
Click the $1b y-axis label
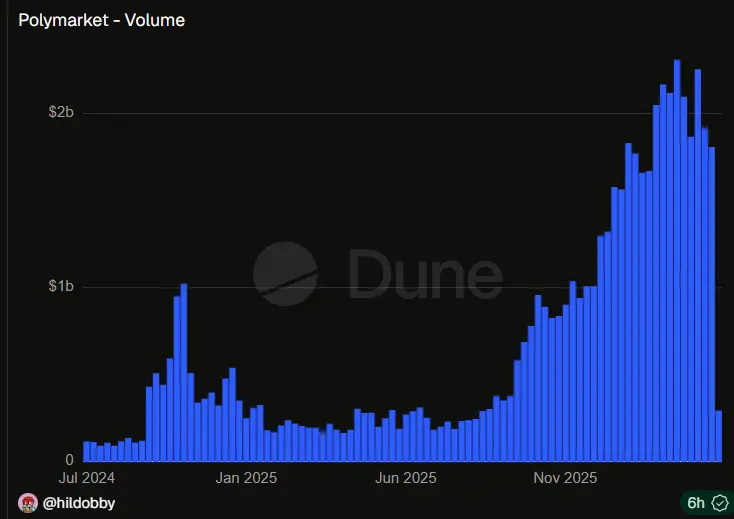tap(61, 286)
